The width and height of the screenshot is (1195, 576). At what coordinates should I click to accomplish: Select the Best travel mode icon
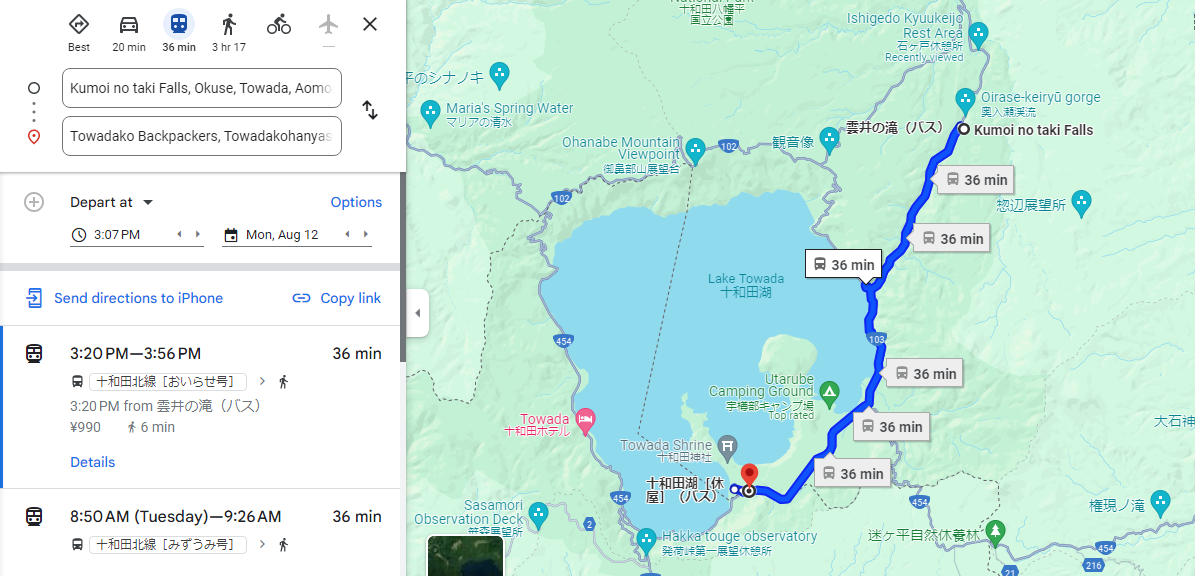click(x=78, y=24)
